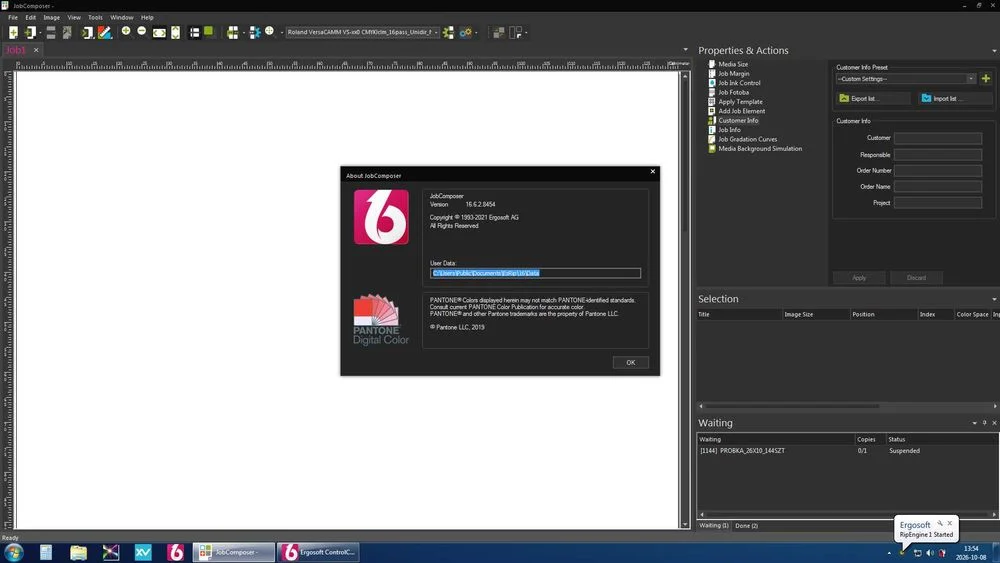
Task: Click the Order Name input field
Action: click(938, 186)
